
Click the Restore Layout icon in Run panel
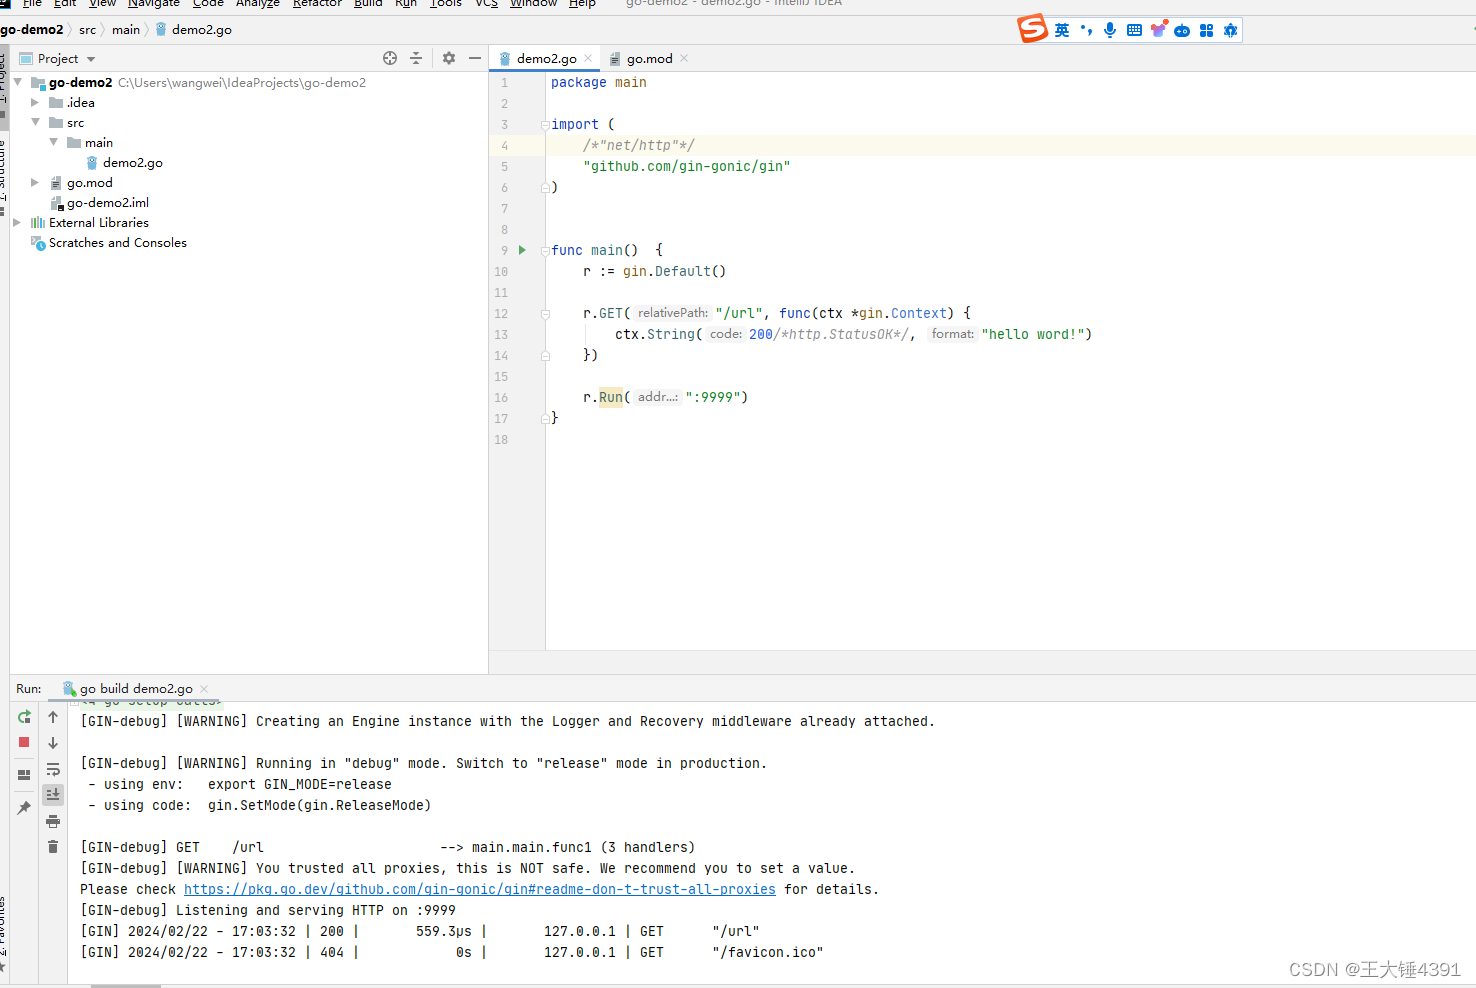[x=24, y=775]
